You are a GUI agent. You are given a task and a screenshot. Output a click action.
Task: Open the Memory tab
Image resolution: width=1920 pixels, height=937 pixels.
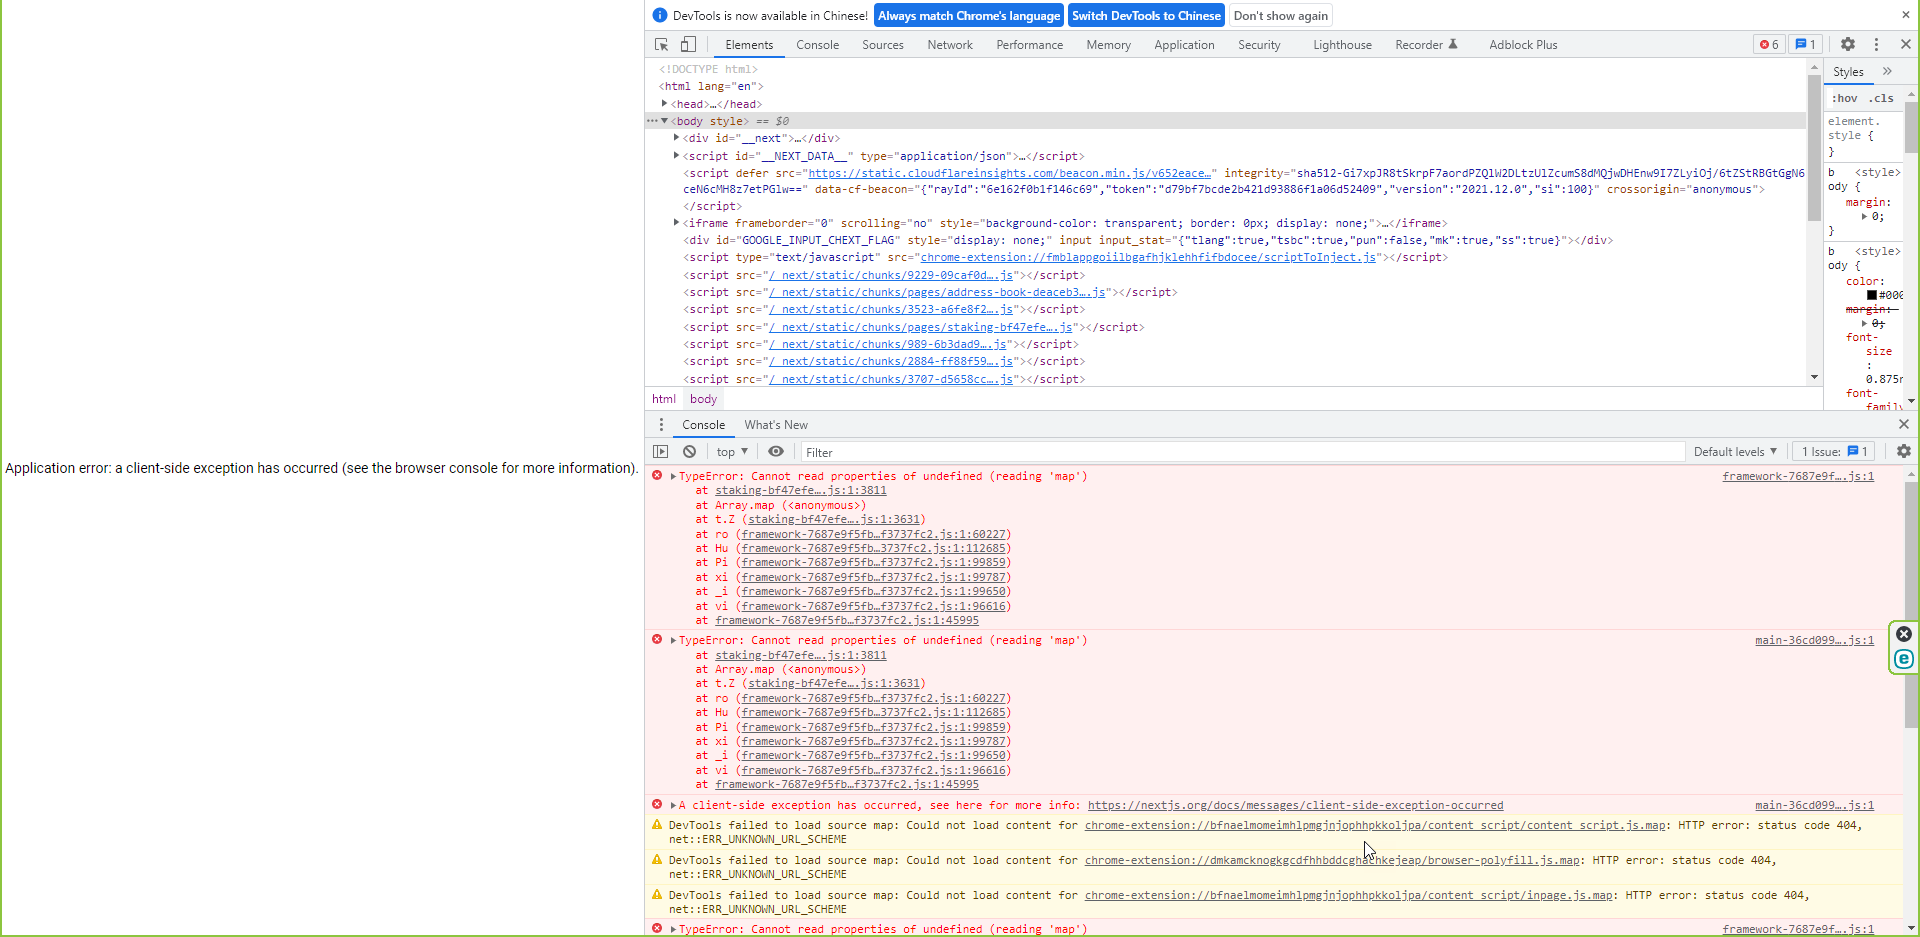point(1109,45)
